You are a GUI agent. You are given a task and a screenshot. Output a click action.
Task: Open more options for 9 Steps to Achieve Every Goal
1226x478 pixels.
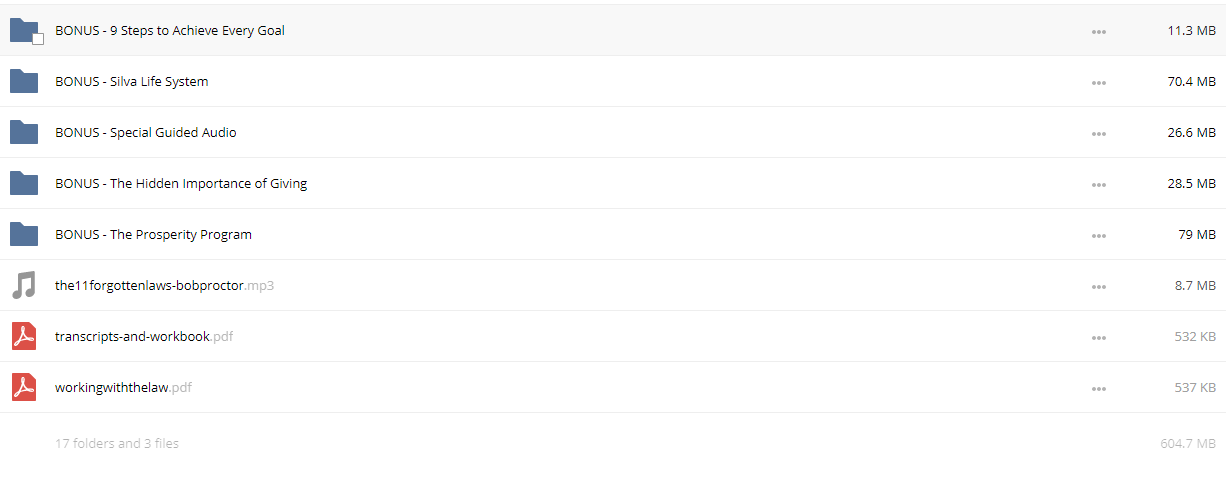coord(1099,31)
